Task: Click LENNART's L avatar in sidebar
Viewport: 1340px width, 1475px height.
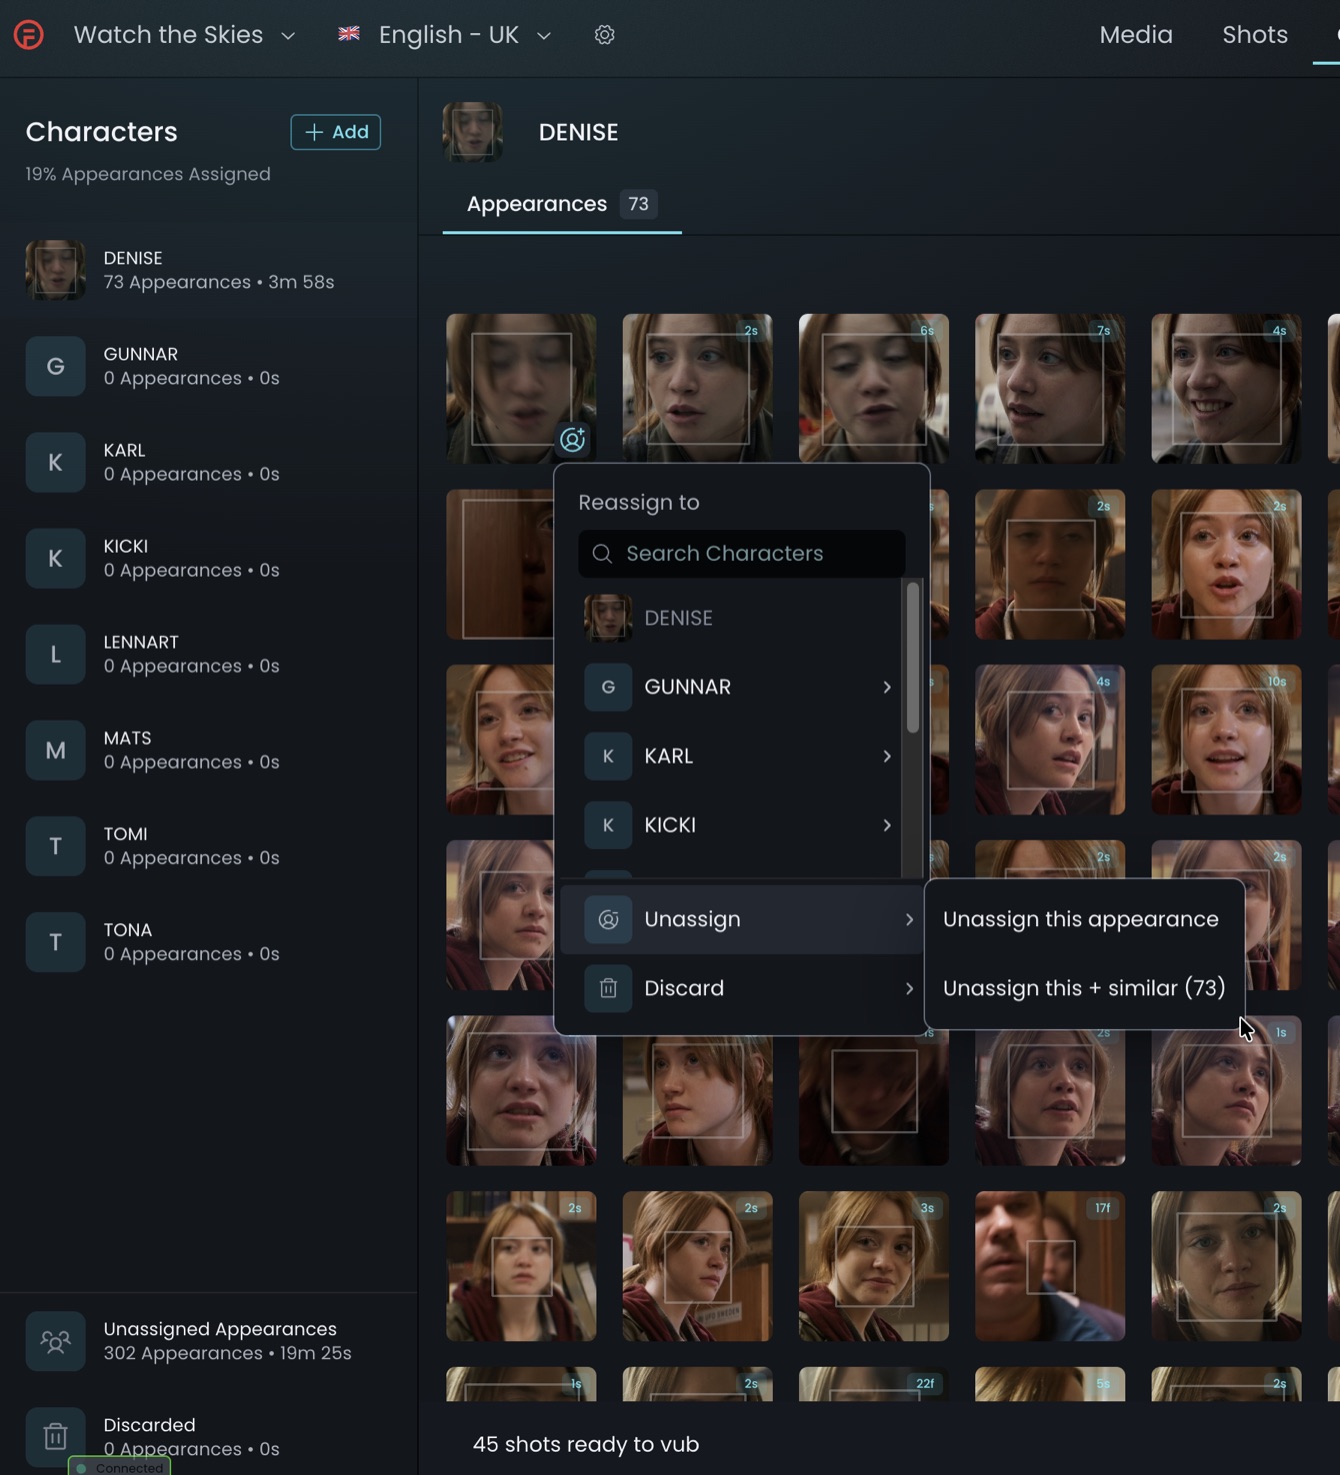Action: [x=55, y=654]
